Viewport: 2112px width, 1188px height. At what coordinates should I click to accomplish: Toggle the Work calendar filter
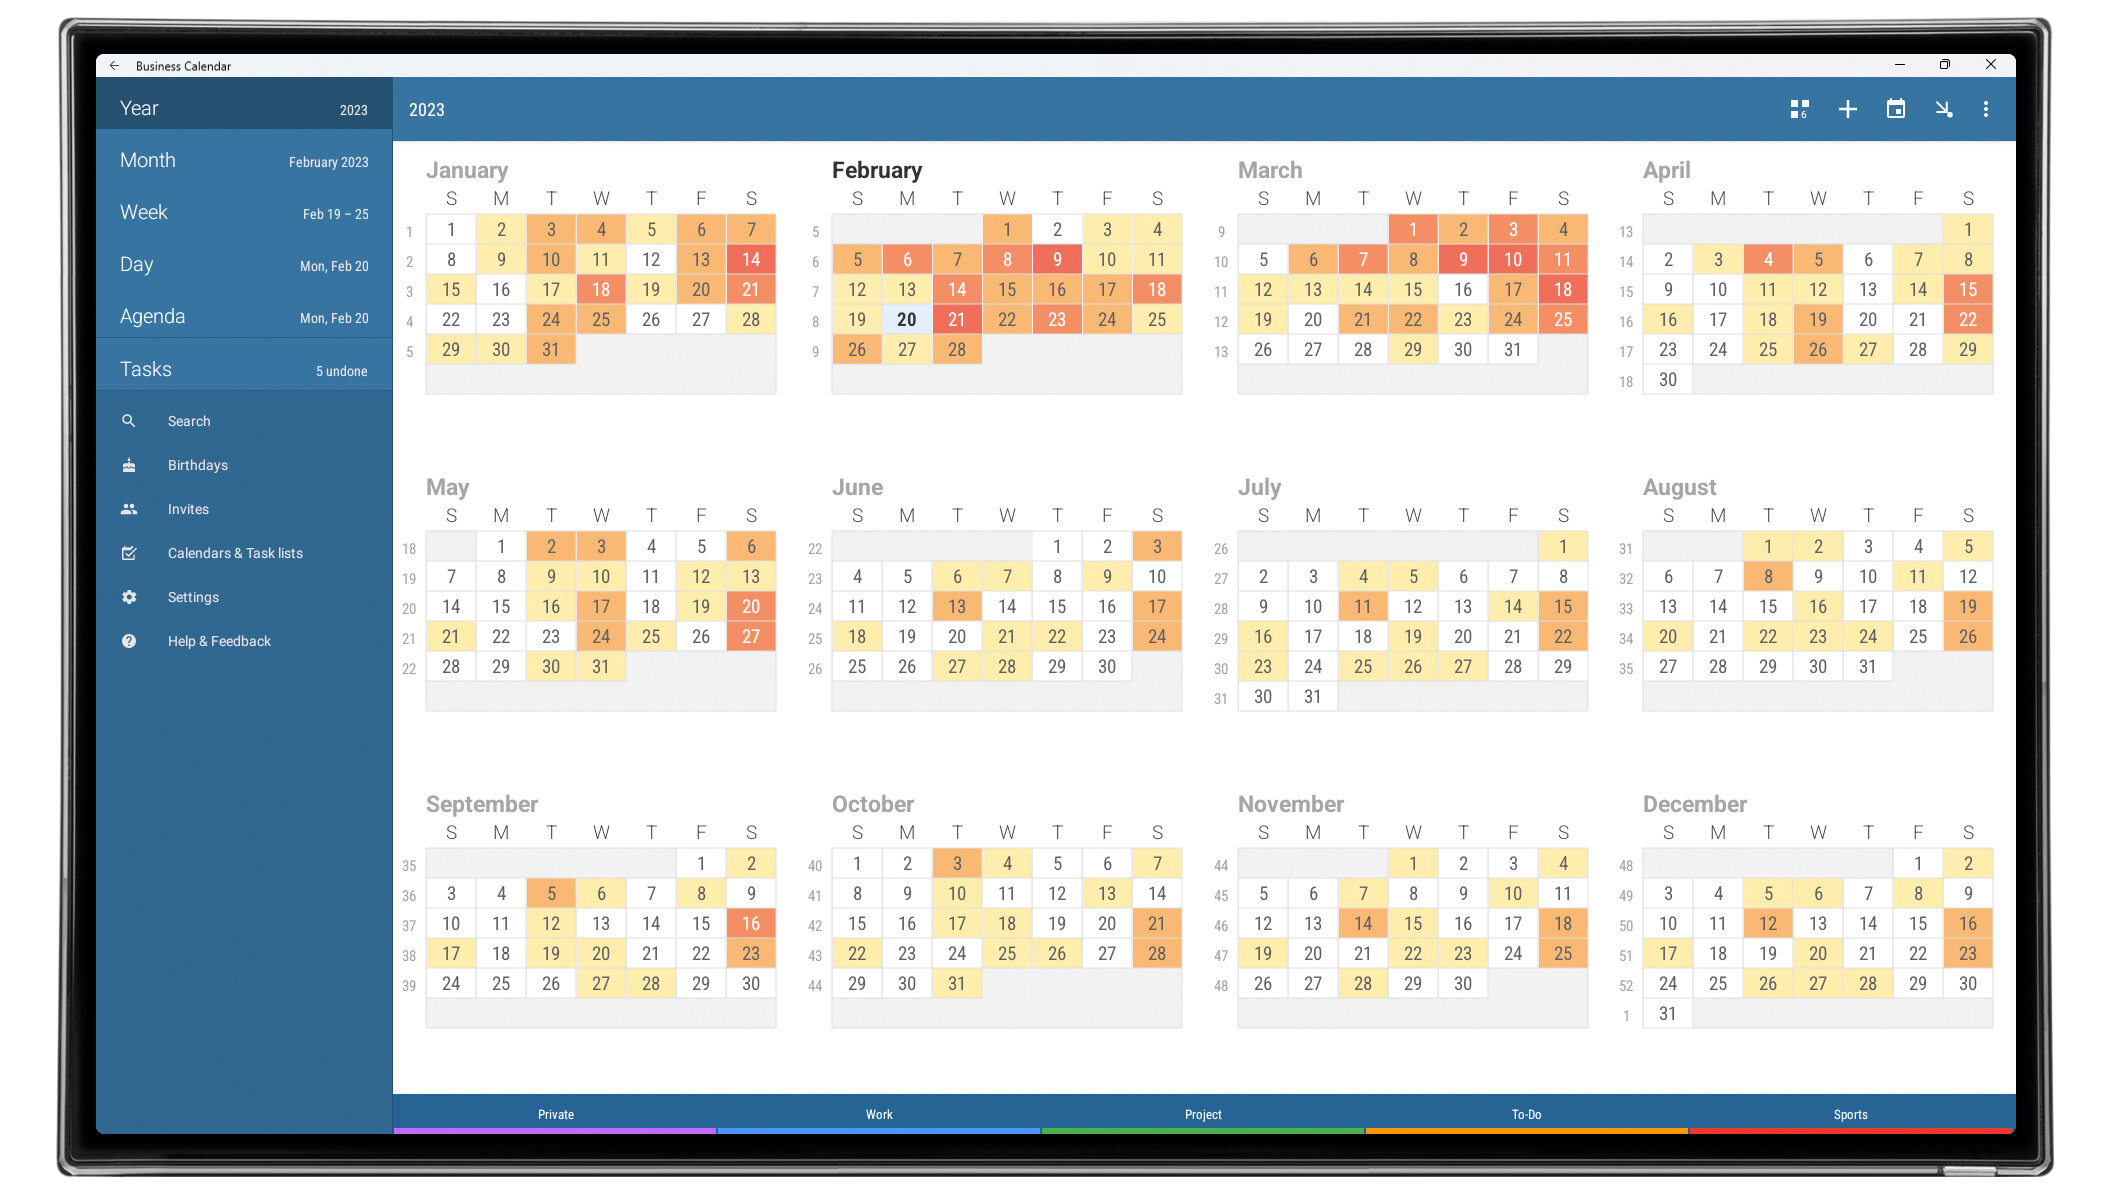click(879, 1114)
